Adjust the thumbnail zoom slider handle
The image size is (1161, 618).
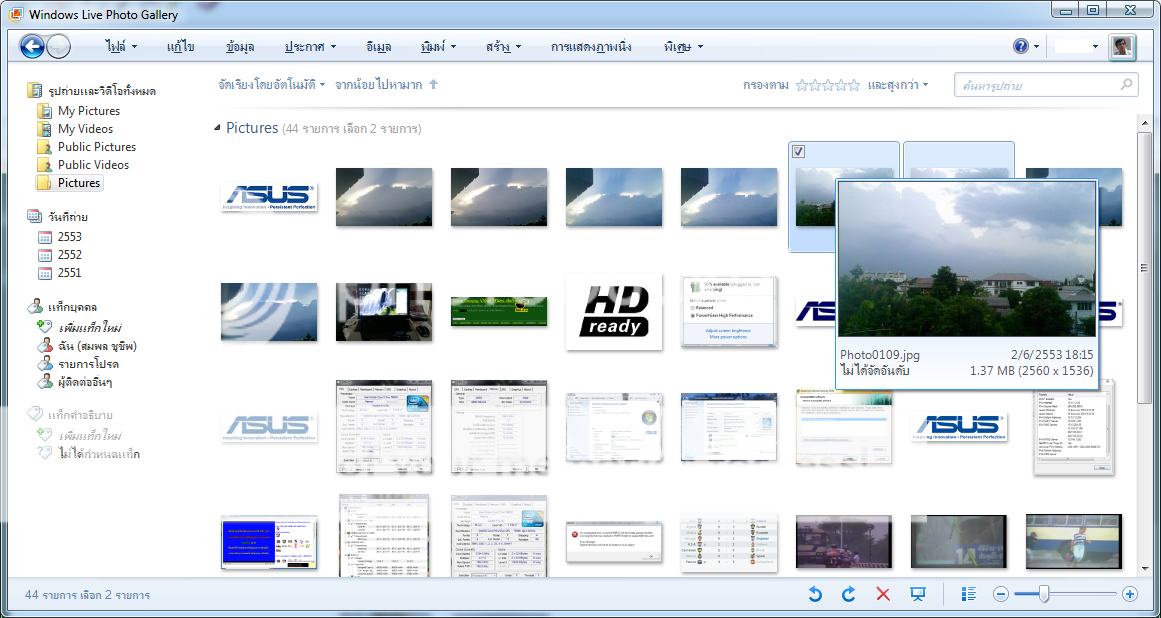[1043, 594]
